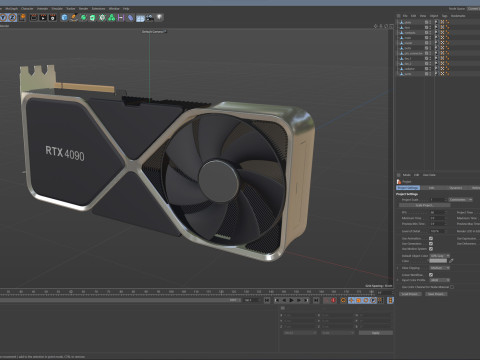The width and height of the screenshot is (480, 360).
Task: Toggle visibility dots on radiator row
Action: tap(430, 69)
